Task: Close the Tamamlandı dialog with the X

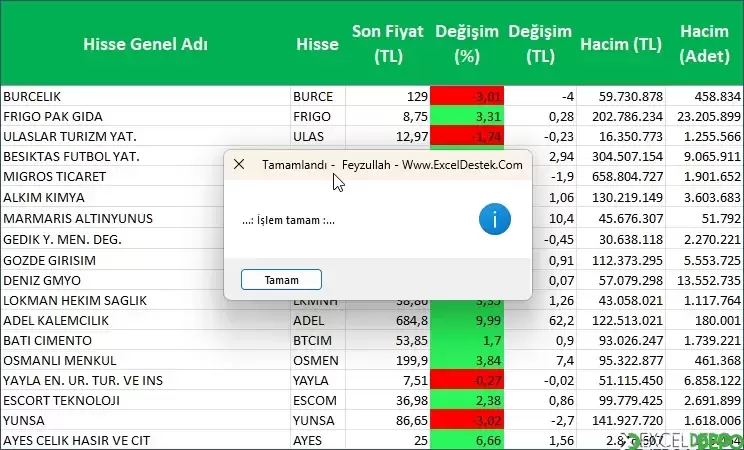Action: coord(239,164)
